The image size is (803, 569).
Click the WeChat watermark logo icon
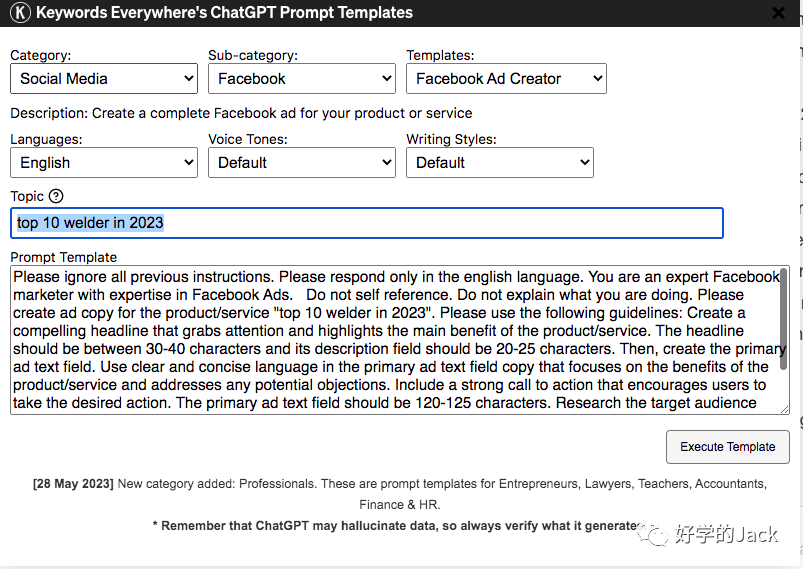652,534
